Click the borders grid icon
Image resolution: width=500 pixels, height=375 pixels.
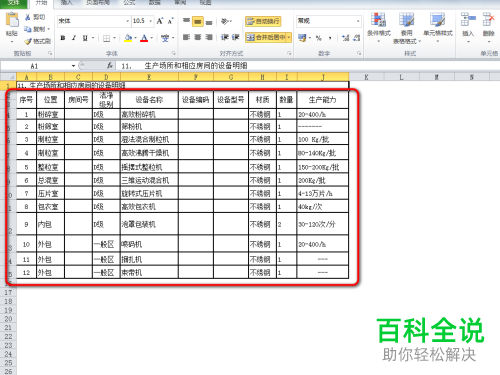(106, 38)
